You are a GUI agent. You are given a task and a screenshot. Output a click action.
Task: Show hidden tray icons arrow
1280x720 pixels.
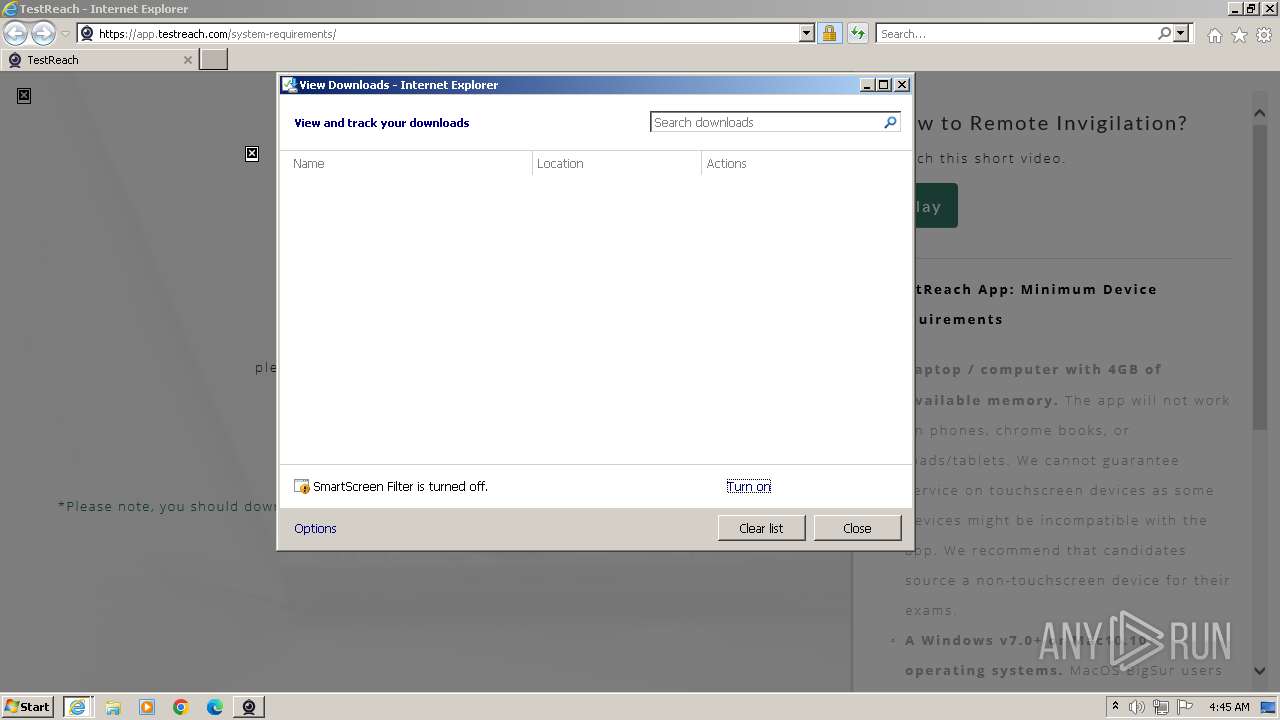(1115, 707)
